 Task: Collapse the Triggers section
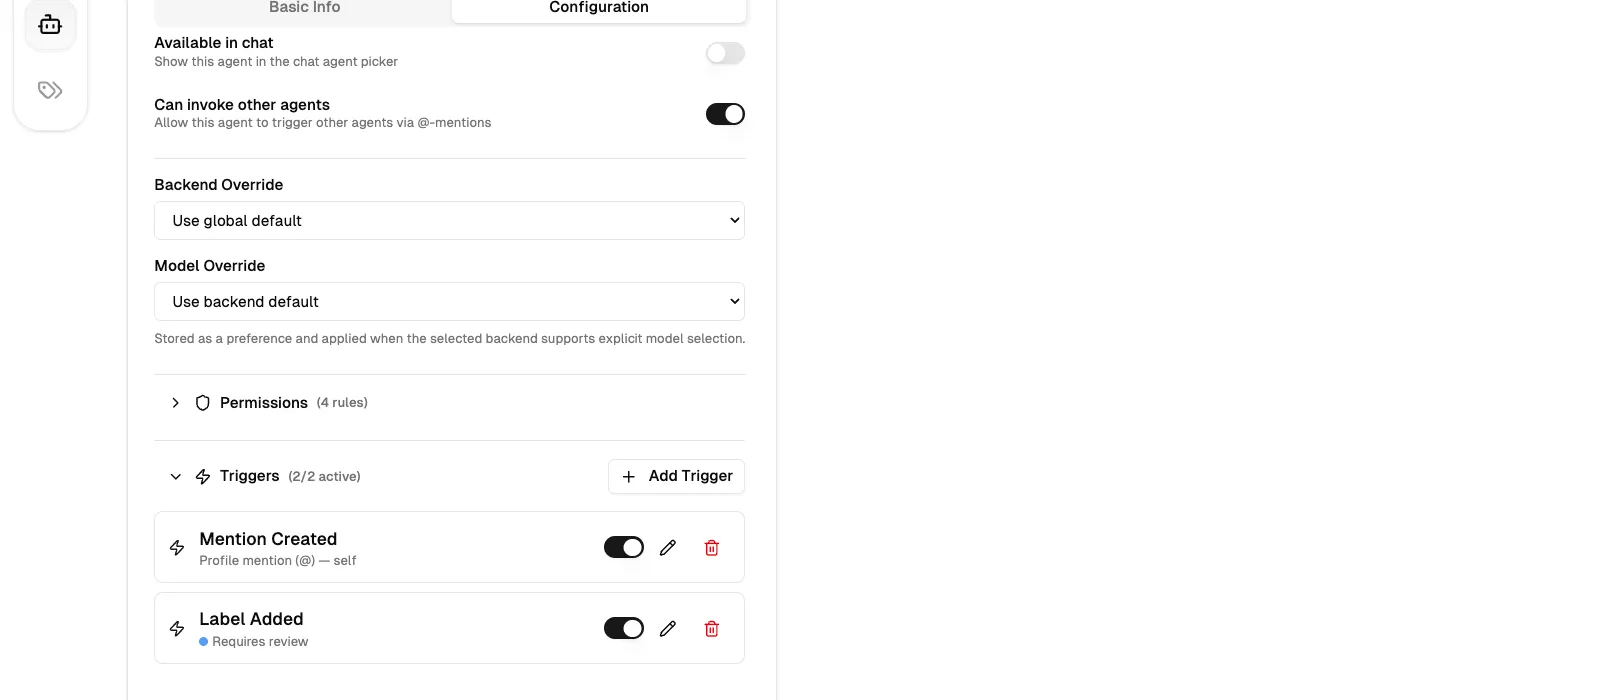coord(175,476)
